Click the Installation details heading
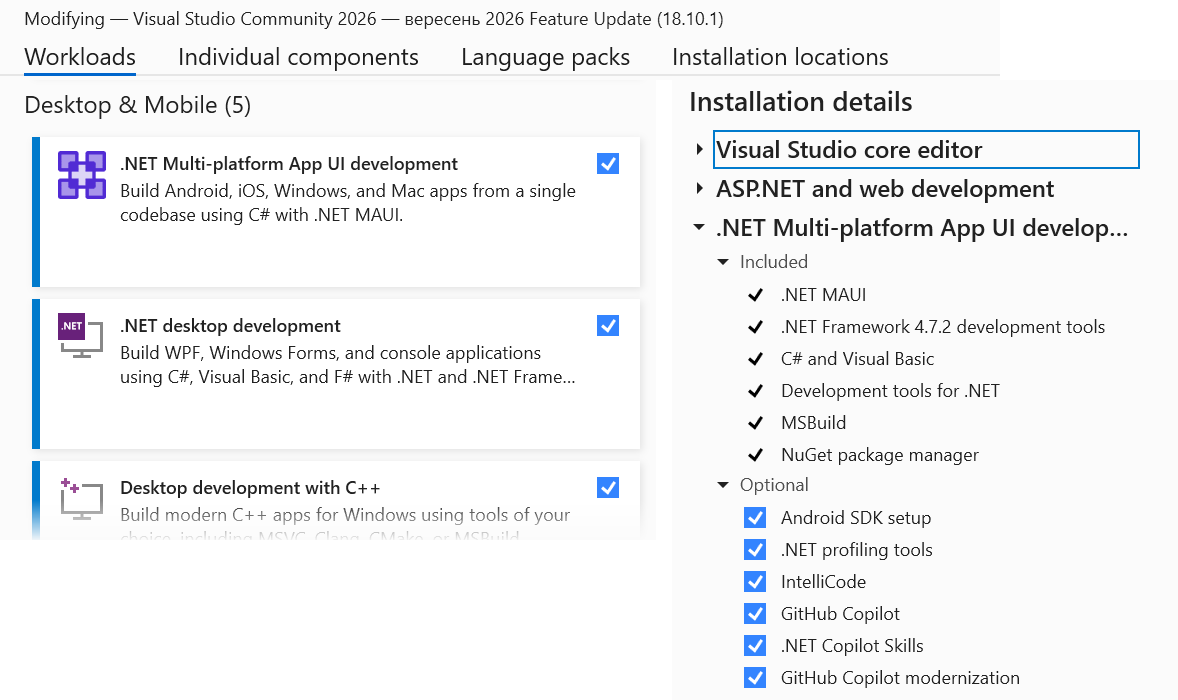This screenshot has width=1178, height=700. [x=801, y=102]
